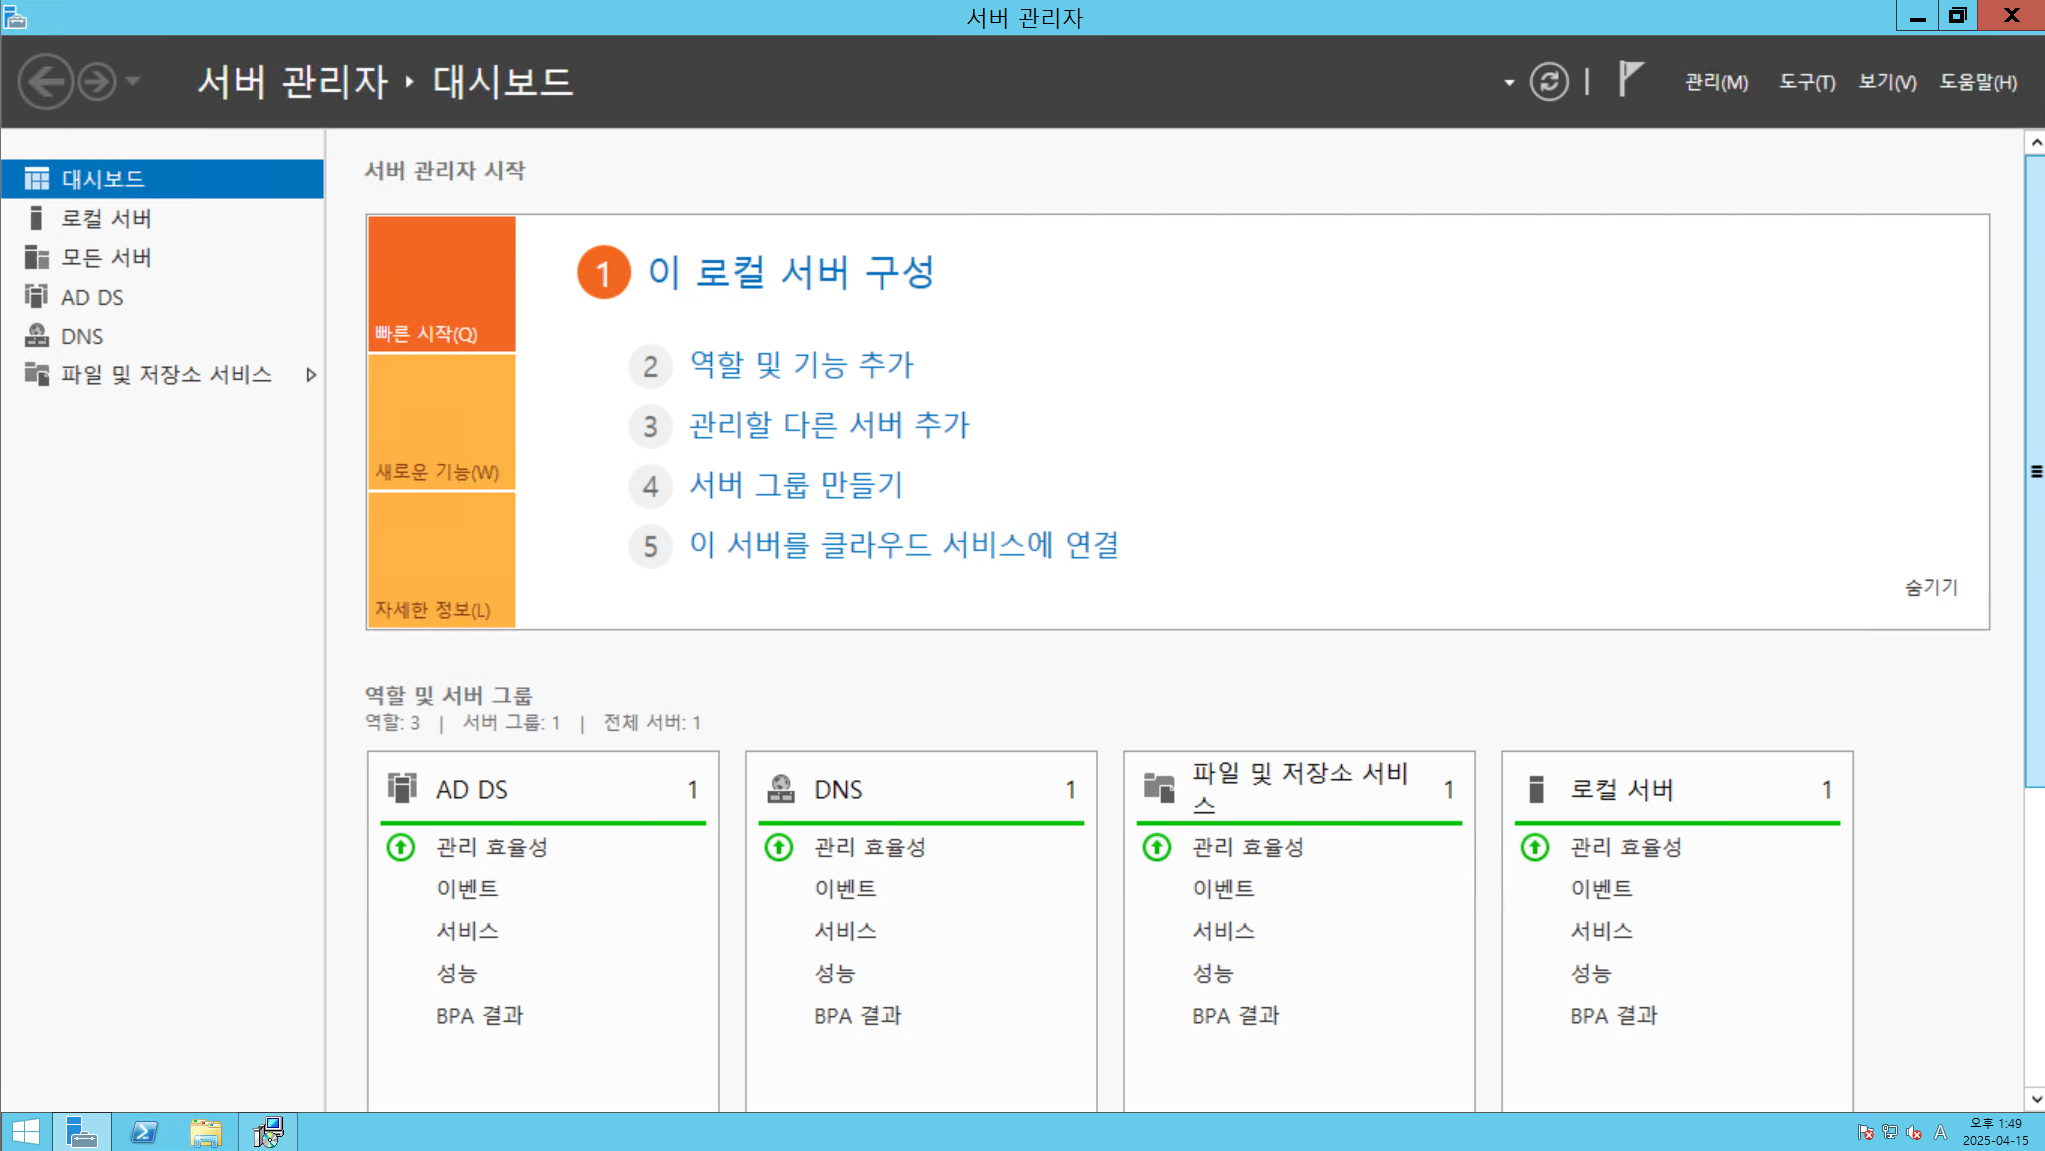Select 모든 서버 in the sidebar
Image resolution: width=2045 pixels, height=1151 pixels.
coord(162,257)
